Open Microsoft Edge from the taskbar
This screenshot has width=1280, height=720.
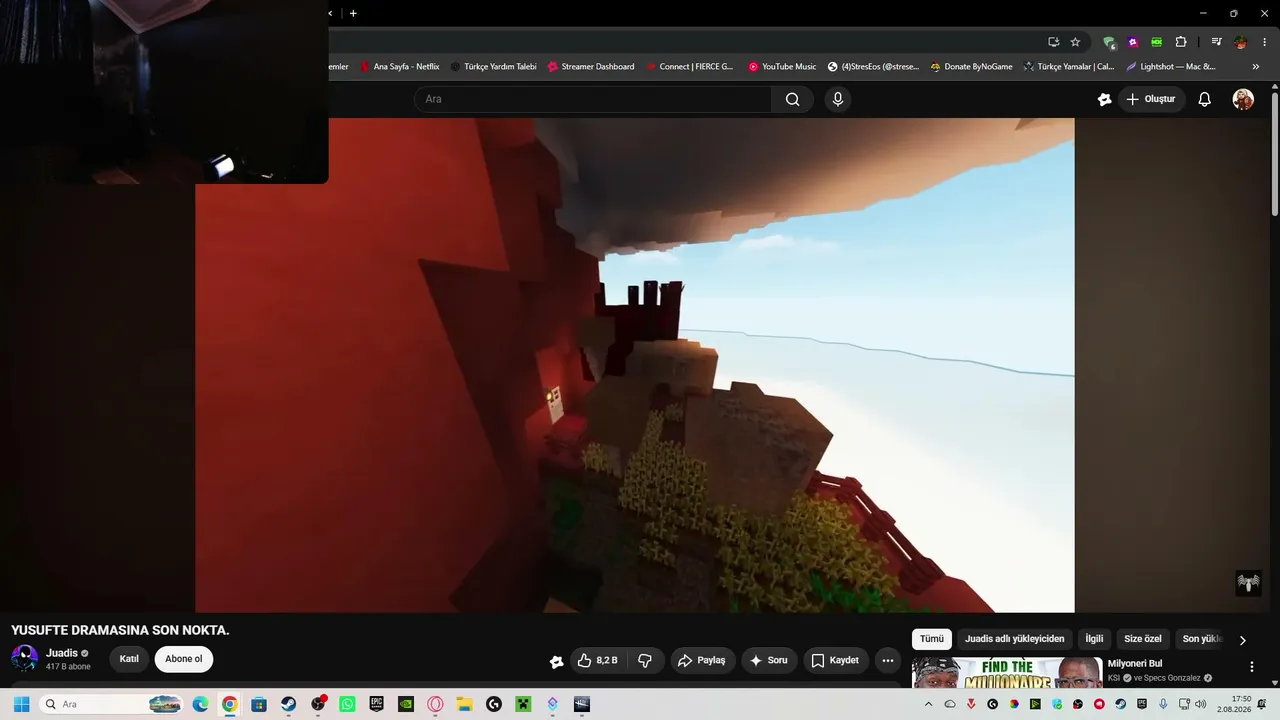click(200, 704)
